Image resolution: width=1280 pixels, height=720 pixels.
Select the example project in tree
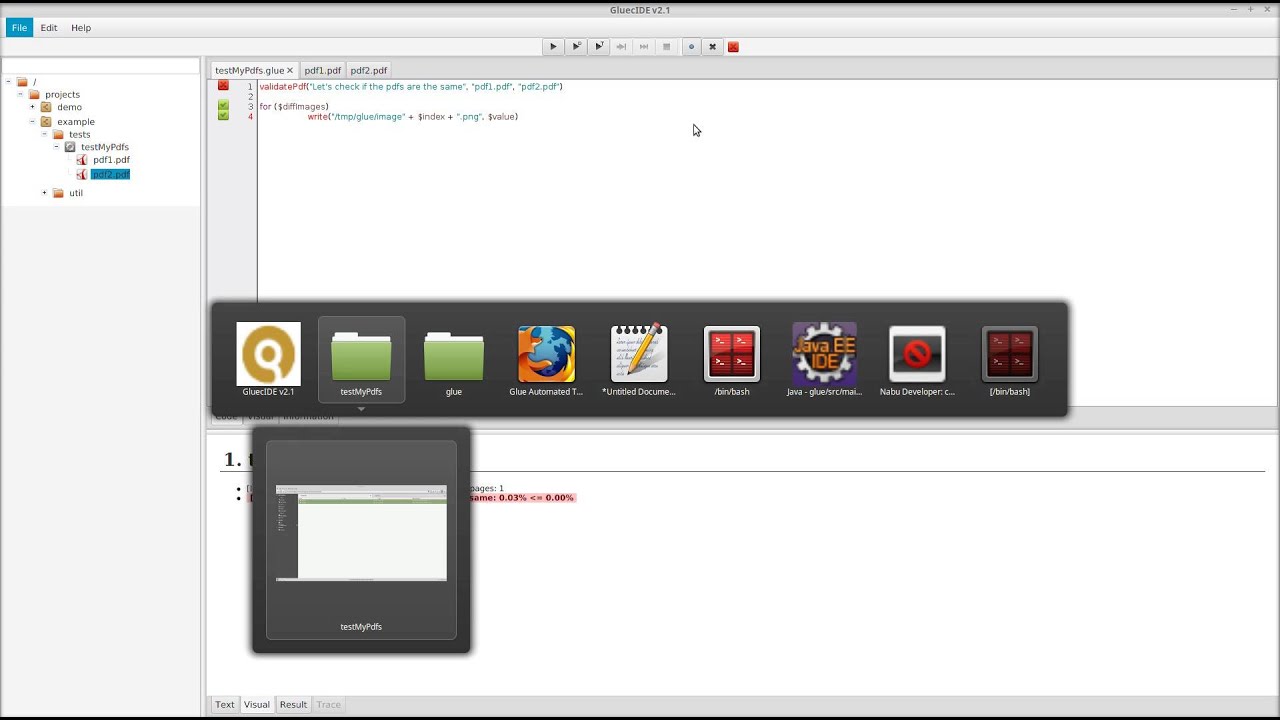coord(76,122)
